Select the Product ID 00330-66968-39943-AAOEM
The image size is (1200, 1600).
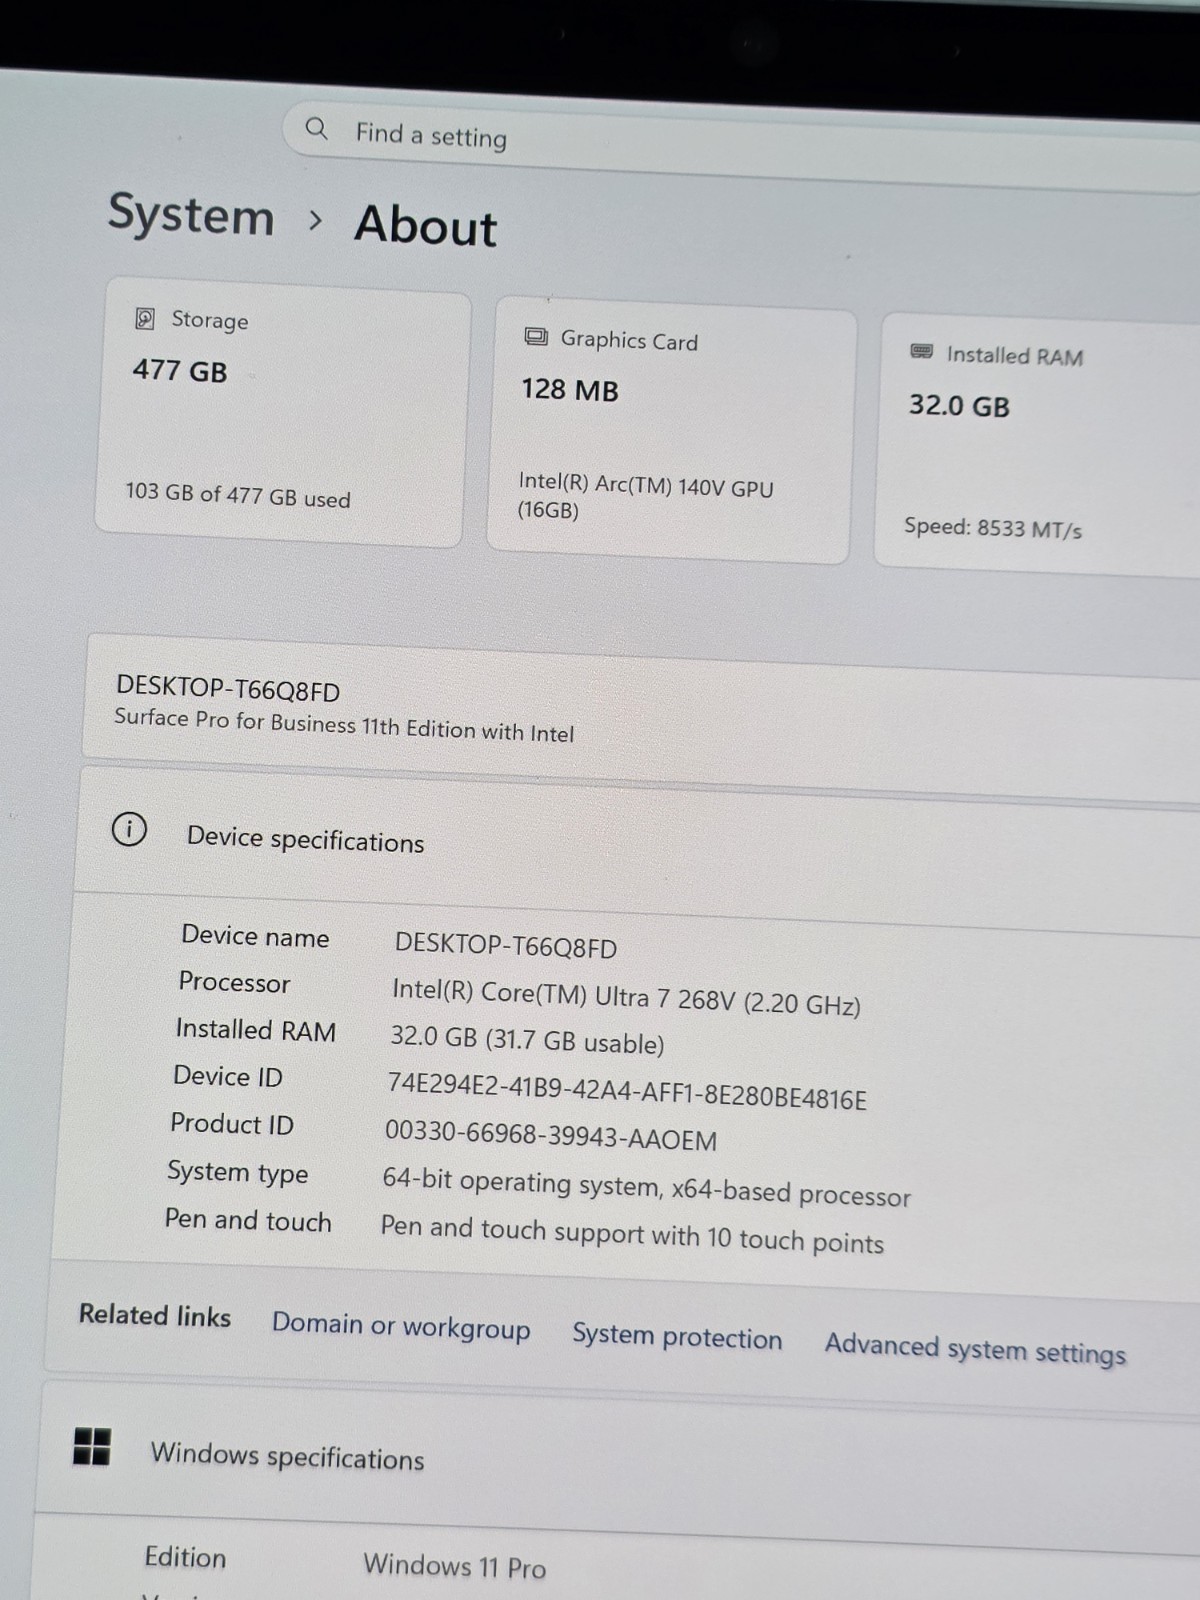(x=551, y=1135)
